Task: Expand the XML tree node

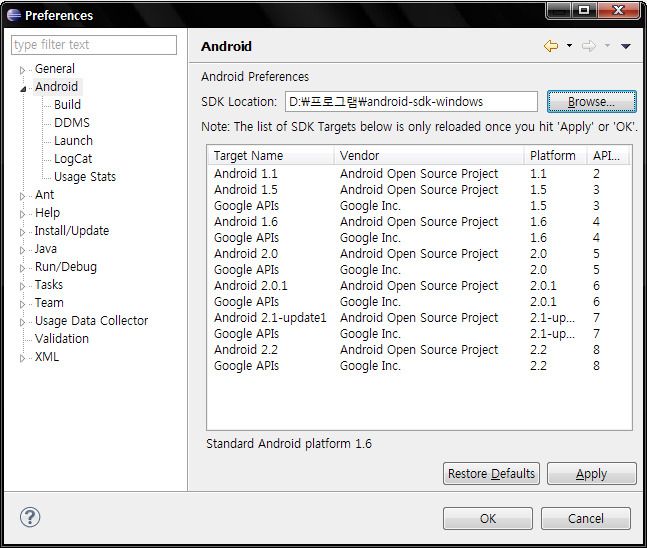Action: click(22, 359)
